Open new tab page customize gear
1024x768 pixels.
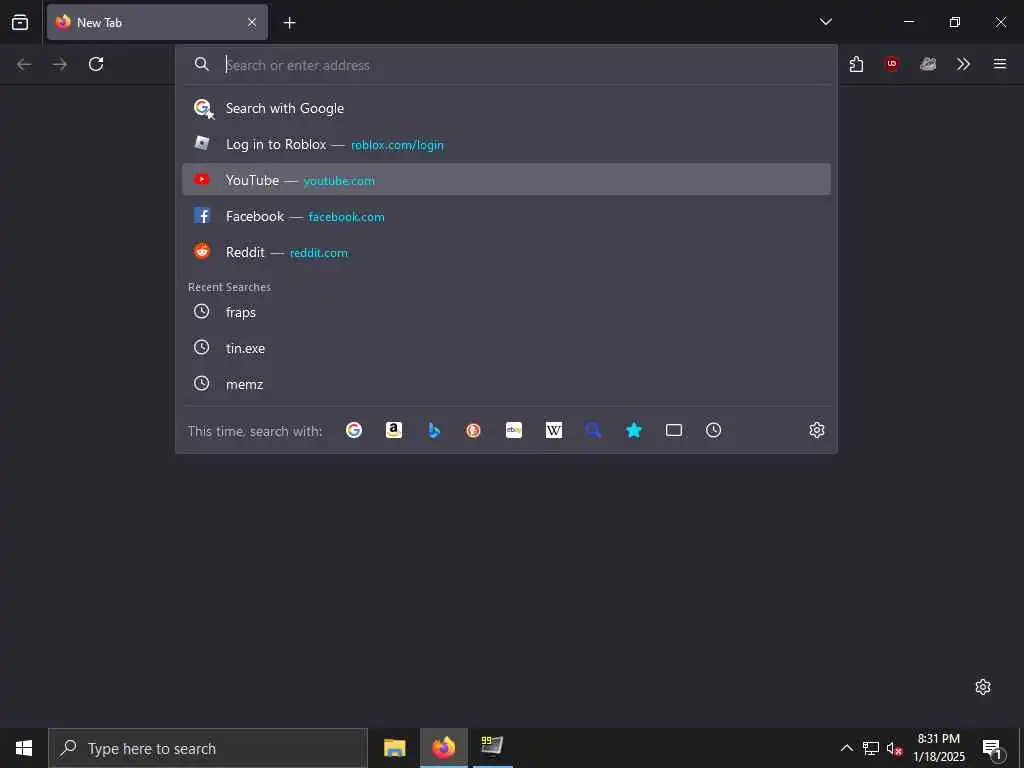[x=983, y=687]
